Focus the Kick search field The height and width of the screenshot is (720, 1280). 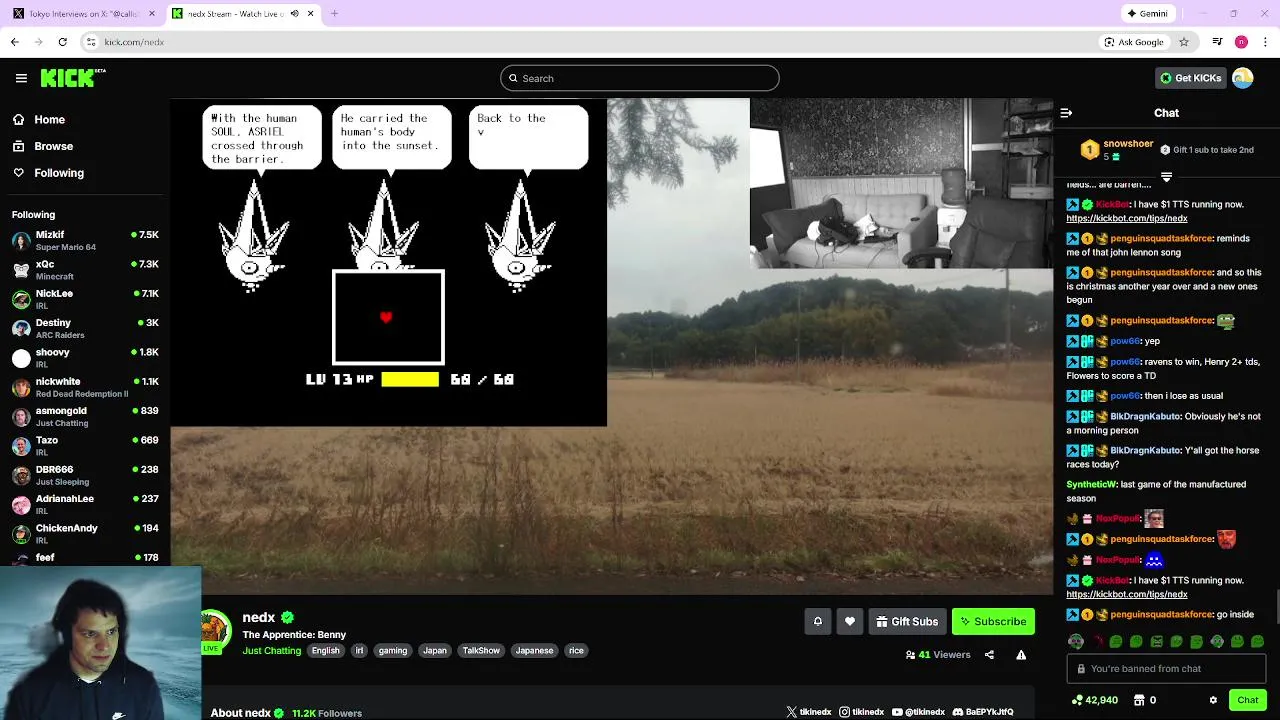click(x=640, y=78)
